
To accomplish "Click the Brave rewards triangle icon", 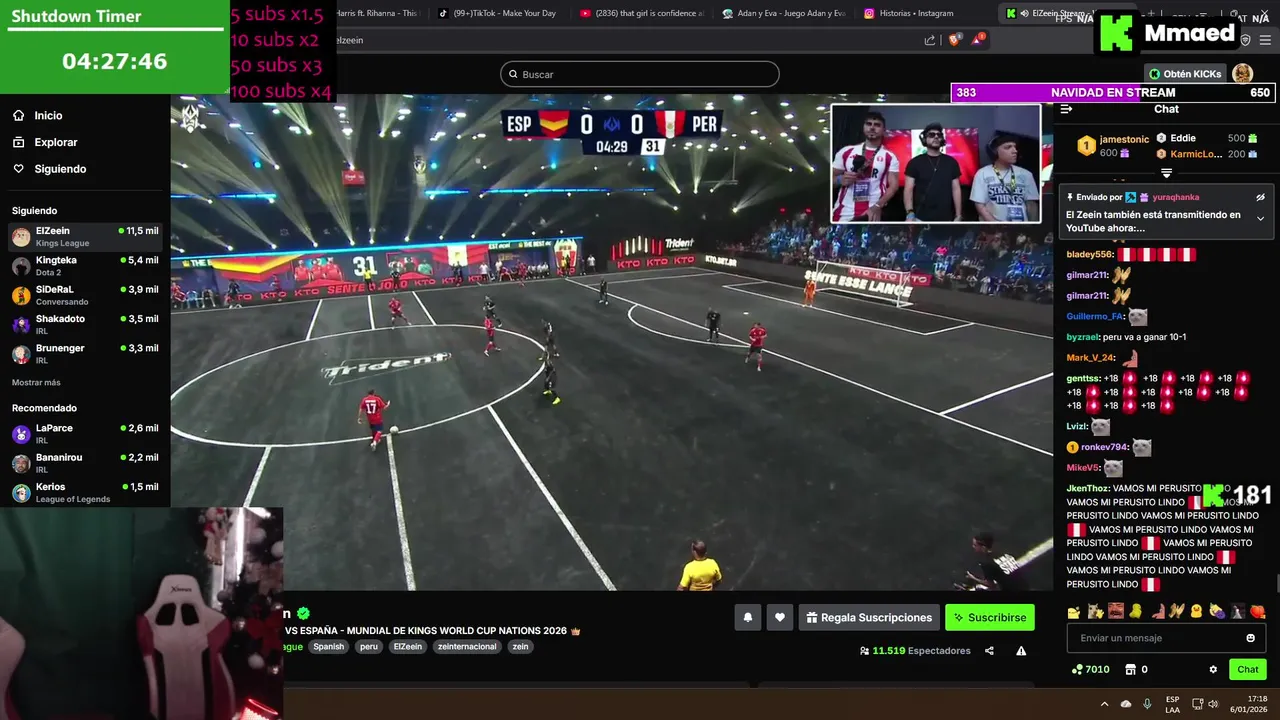I will [x=979, y=40].
